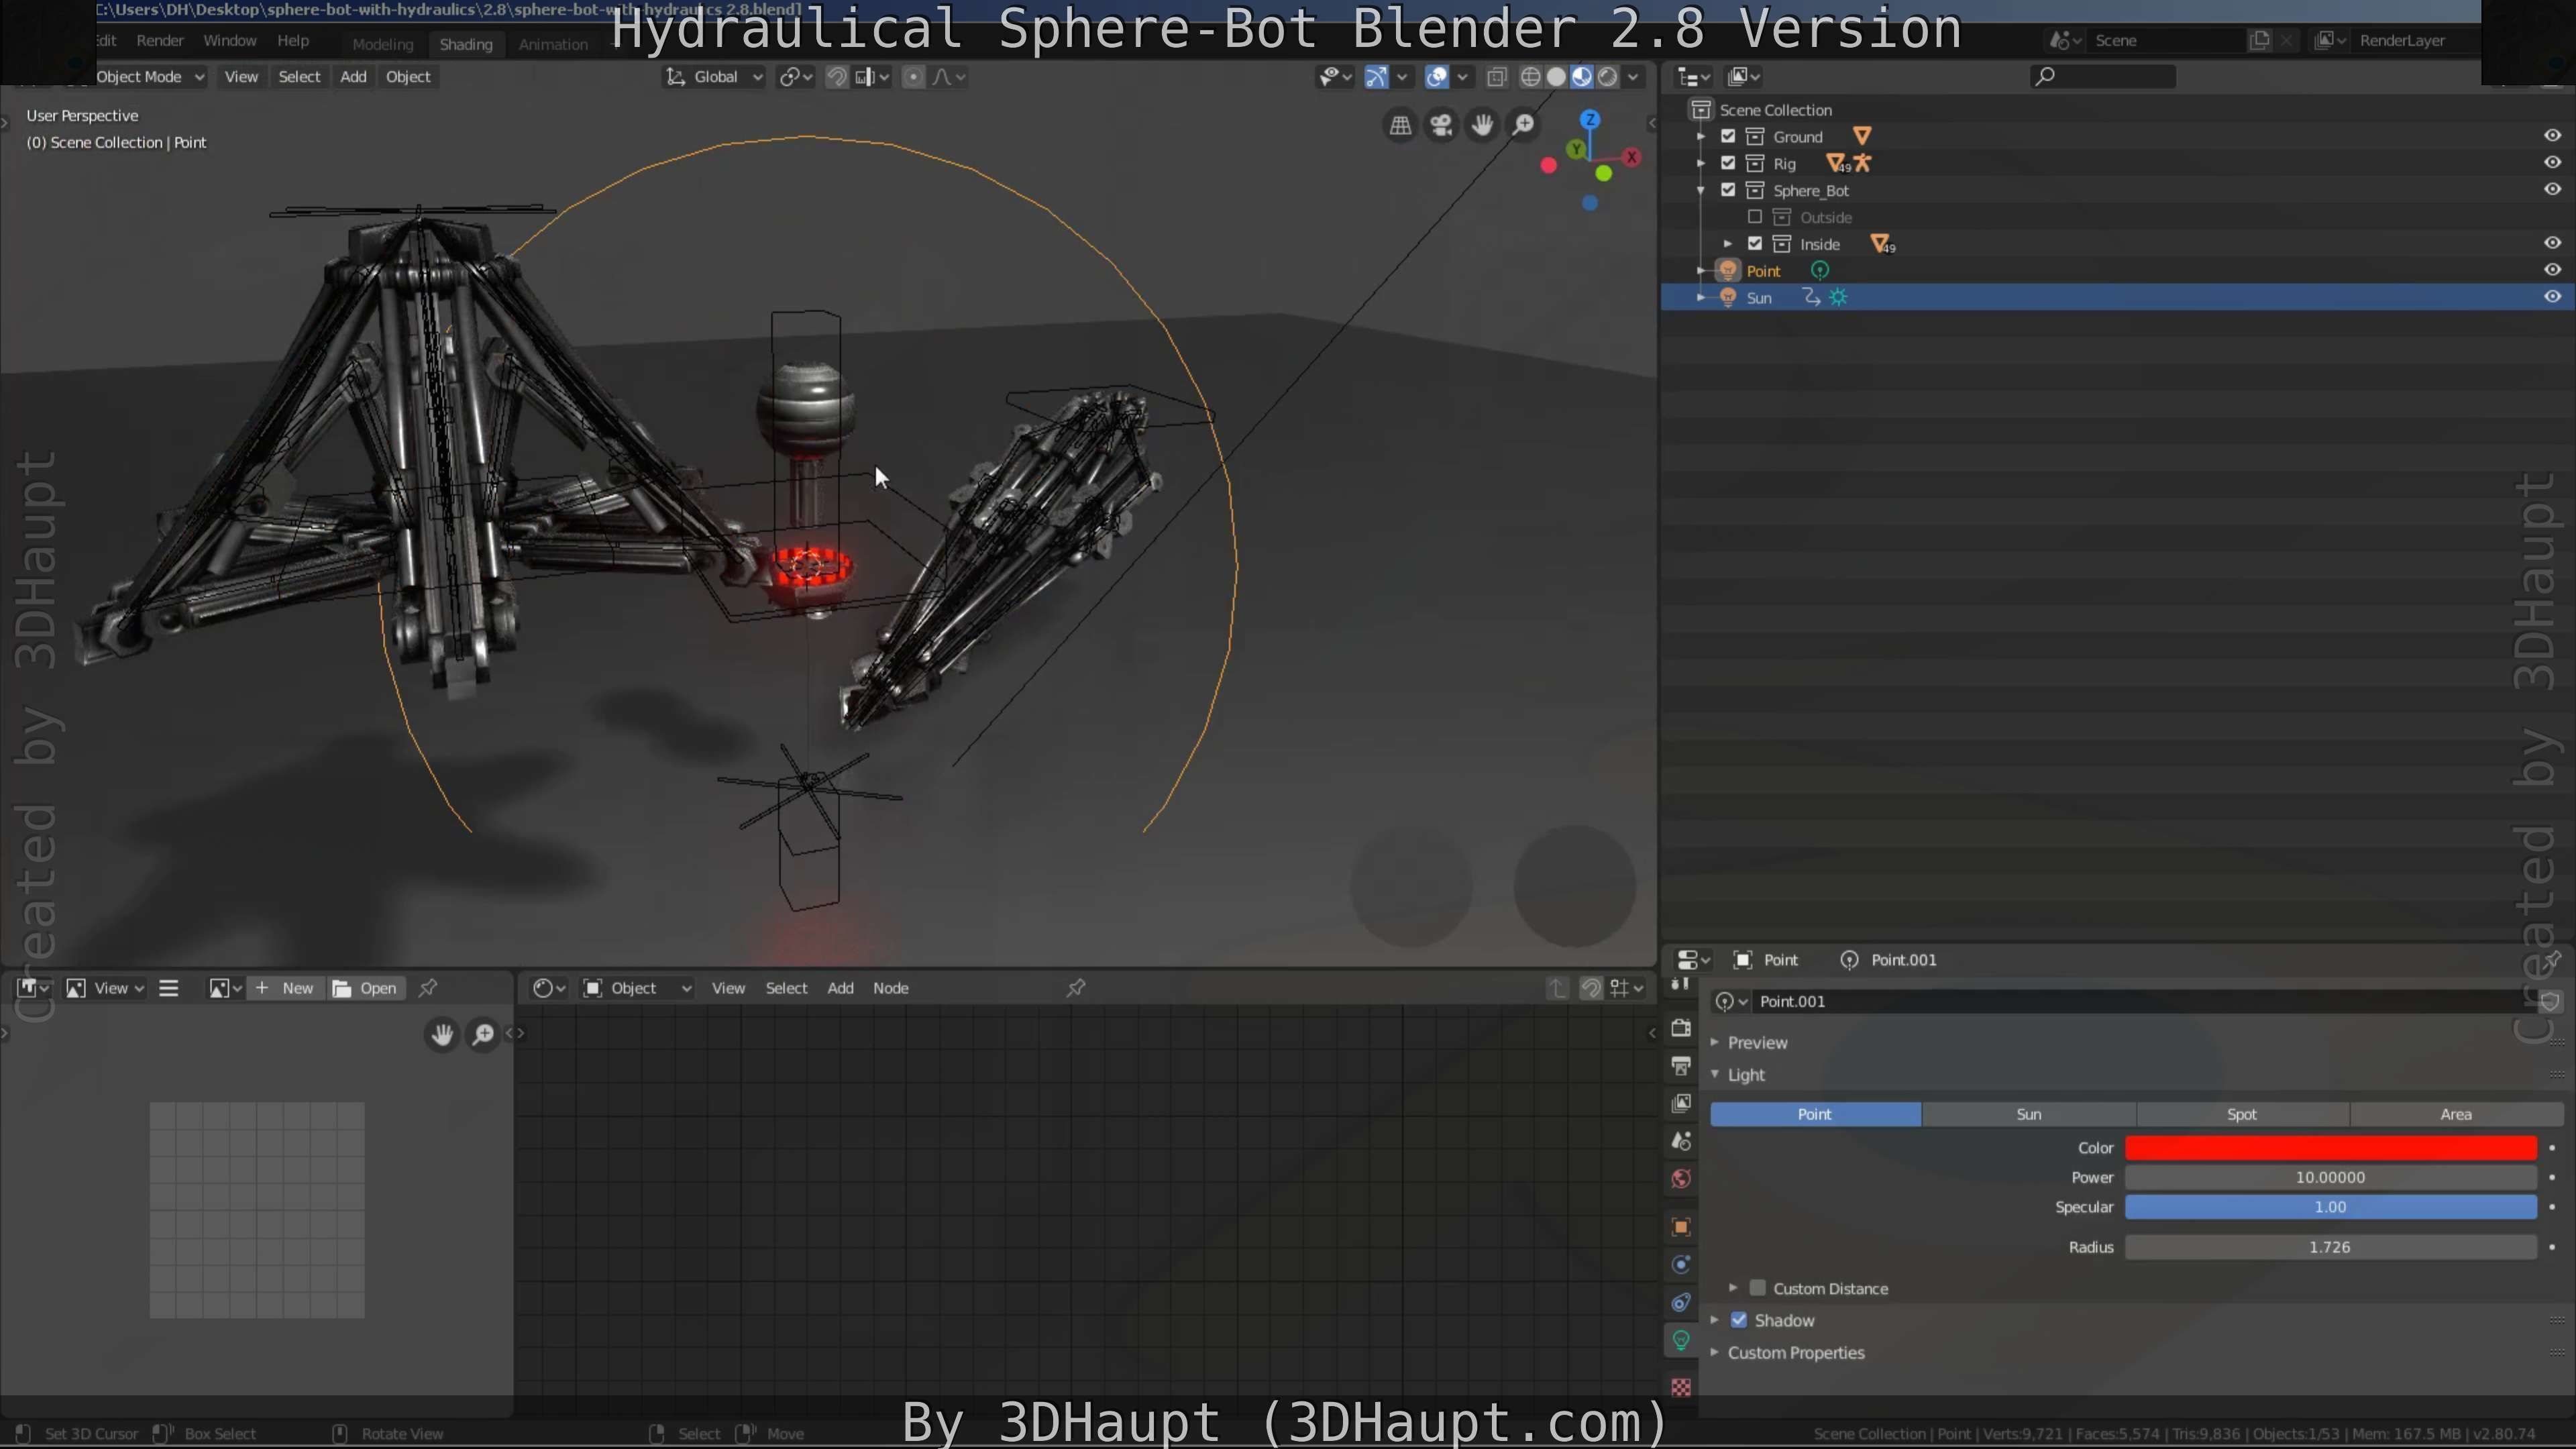Viewport: 2576px width, 1449px height.
Task: Enable the Outside collection checkbox
Action: (x=1755, y=217)
